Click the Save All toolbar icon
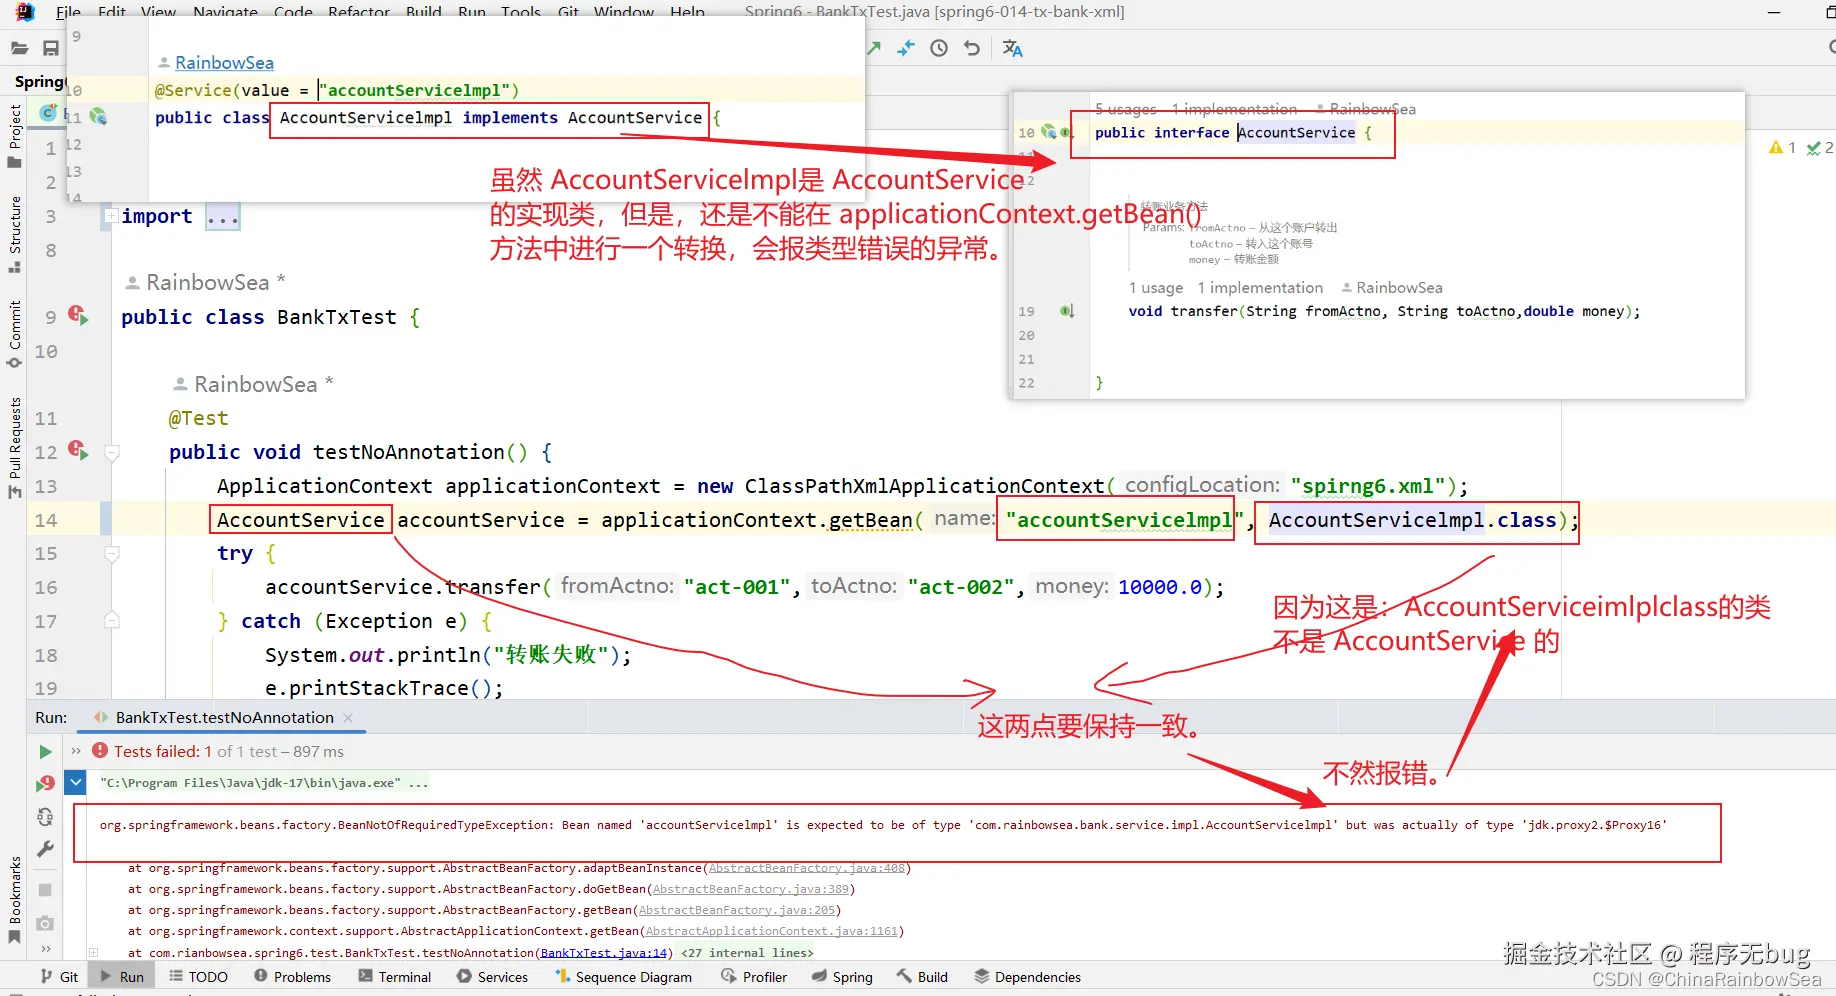Viewport: 1836px width, 996px height. [51, 48]
